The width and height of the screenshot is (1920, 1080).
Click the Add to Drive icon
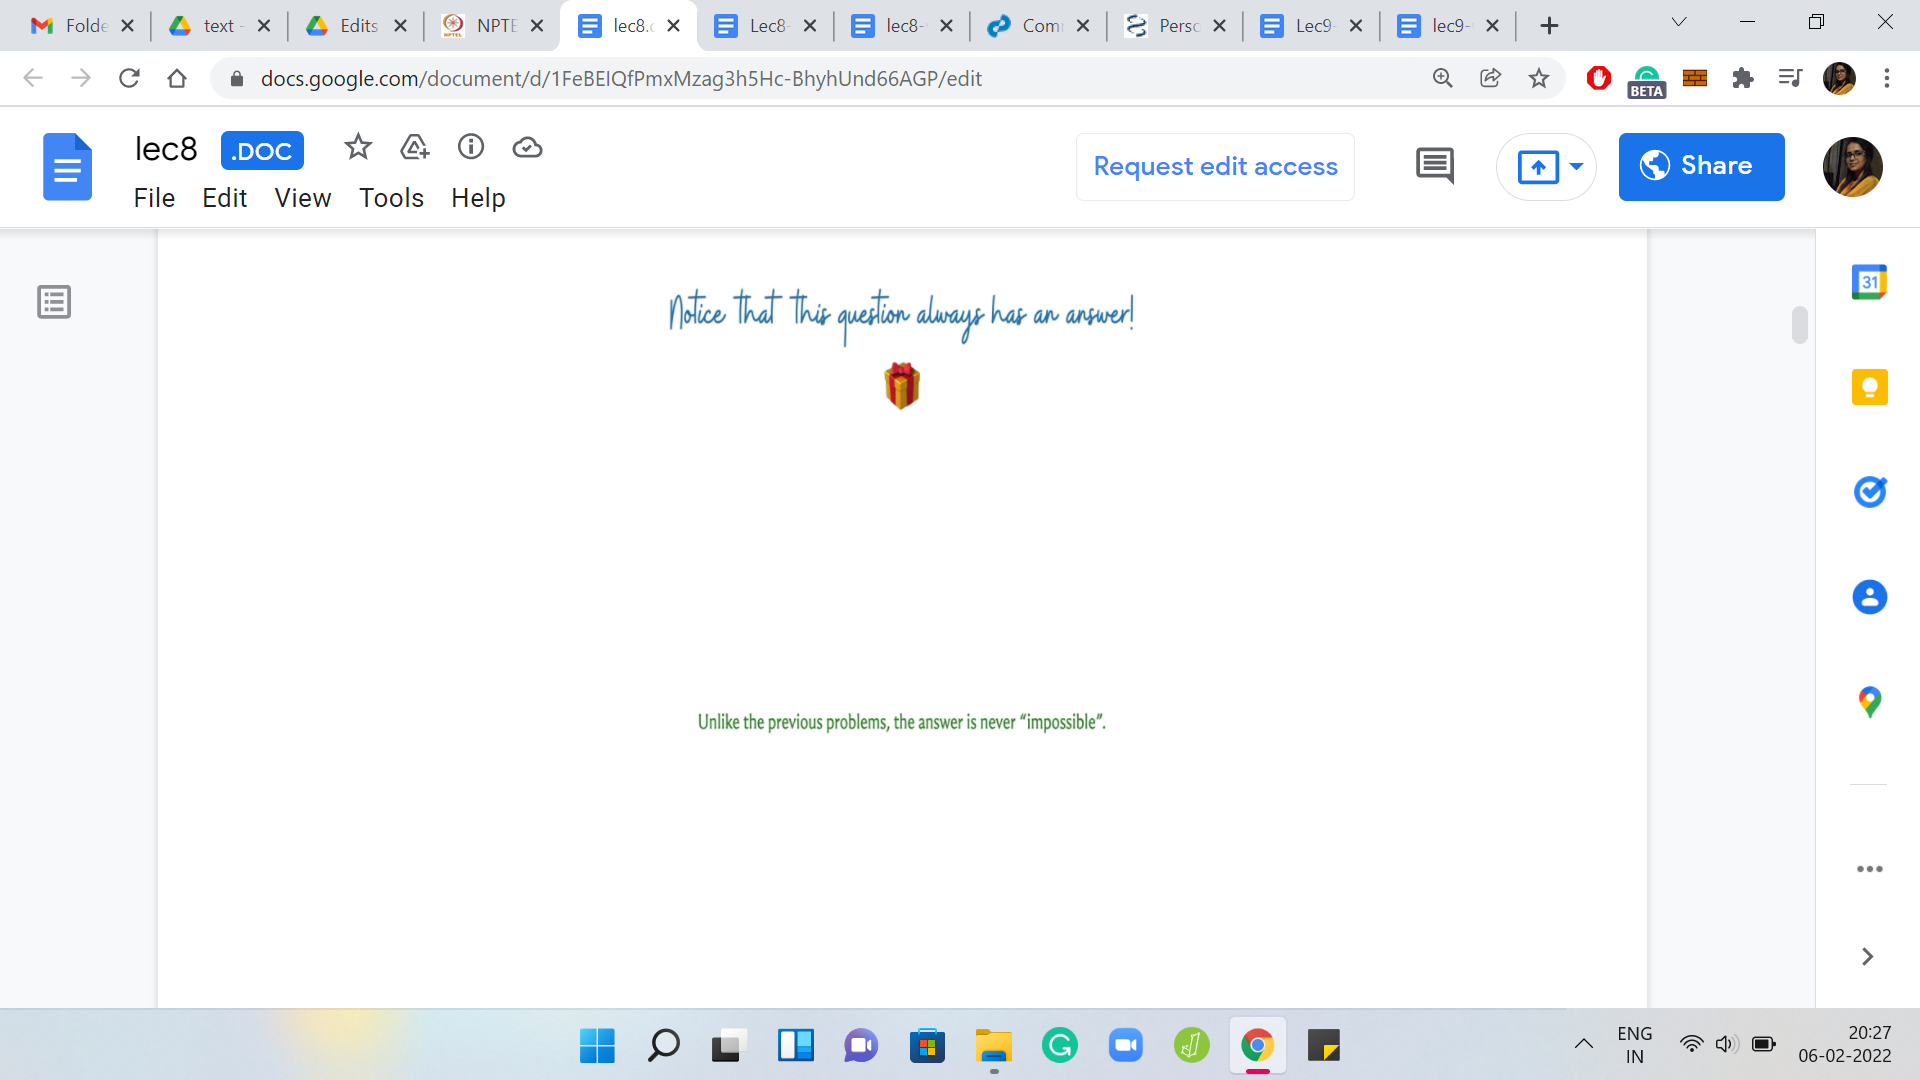414,148
